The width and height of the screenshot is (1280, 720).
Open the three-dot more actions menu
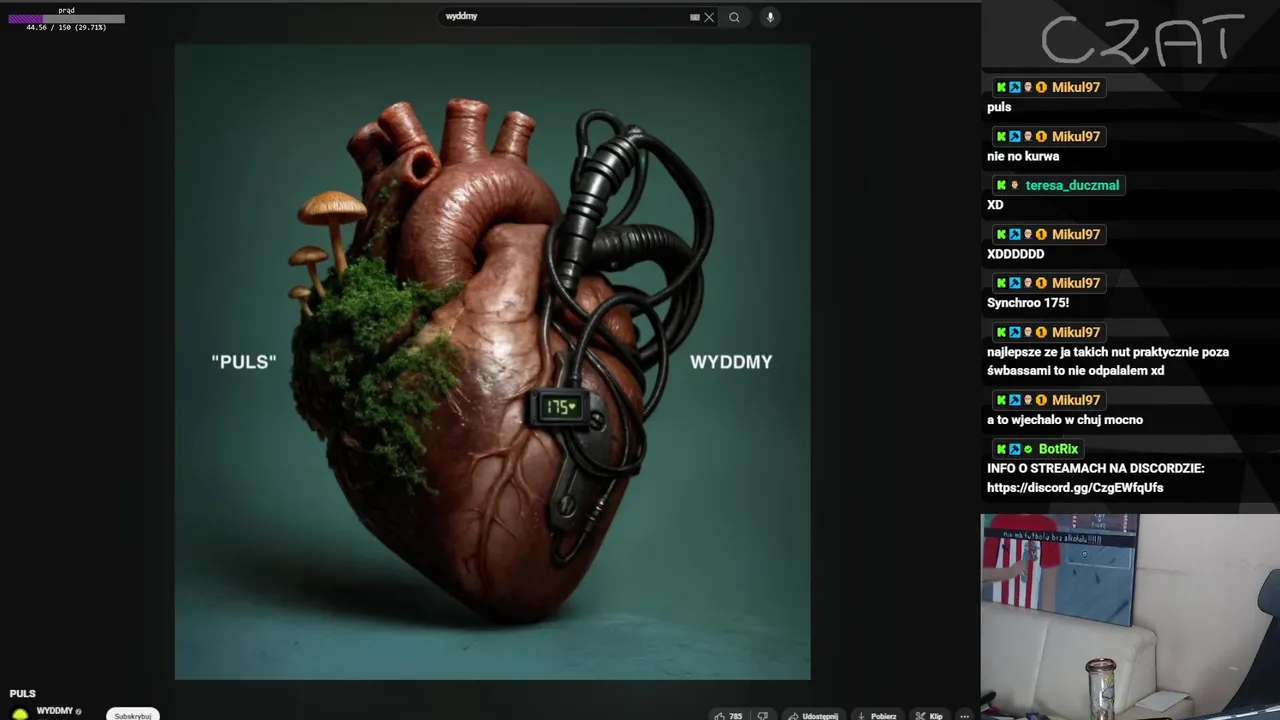point(964,716)
